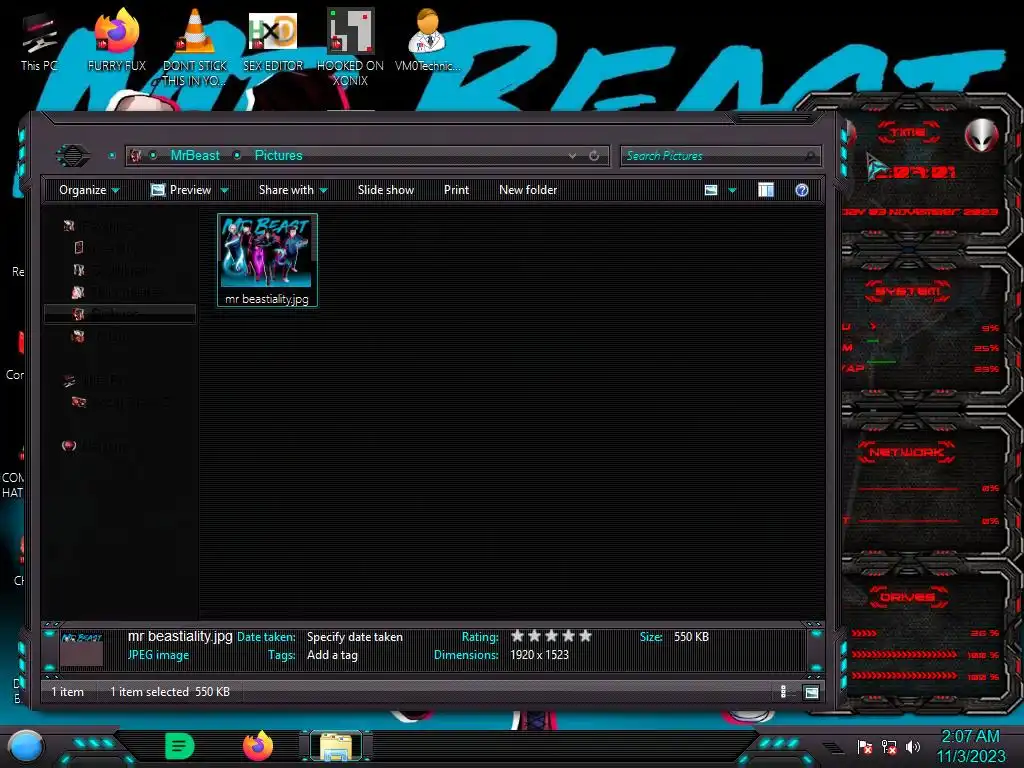This screenshot has height=768, width=1024.
Task: Open Explorer help with the question mark icon
Action: click(802, 190)
